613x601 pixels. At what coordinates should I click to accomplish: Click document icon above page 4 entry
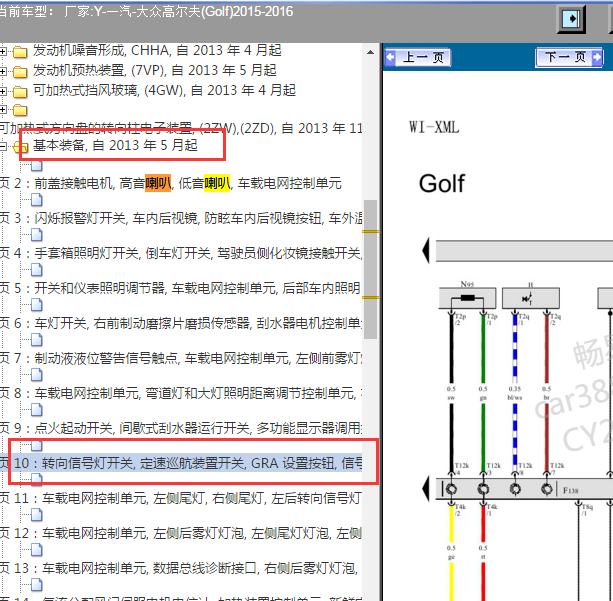[x=37, y=235]
